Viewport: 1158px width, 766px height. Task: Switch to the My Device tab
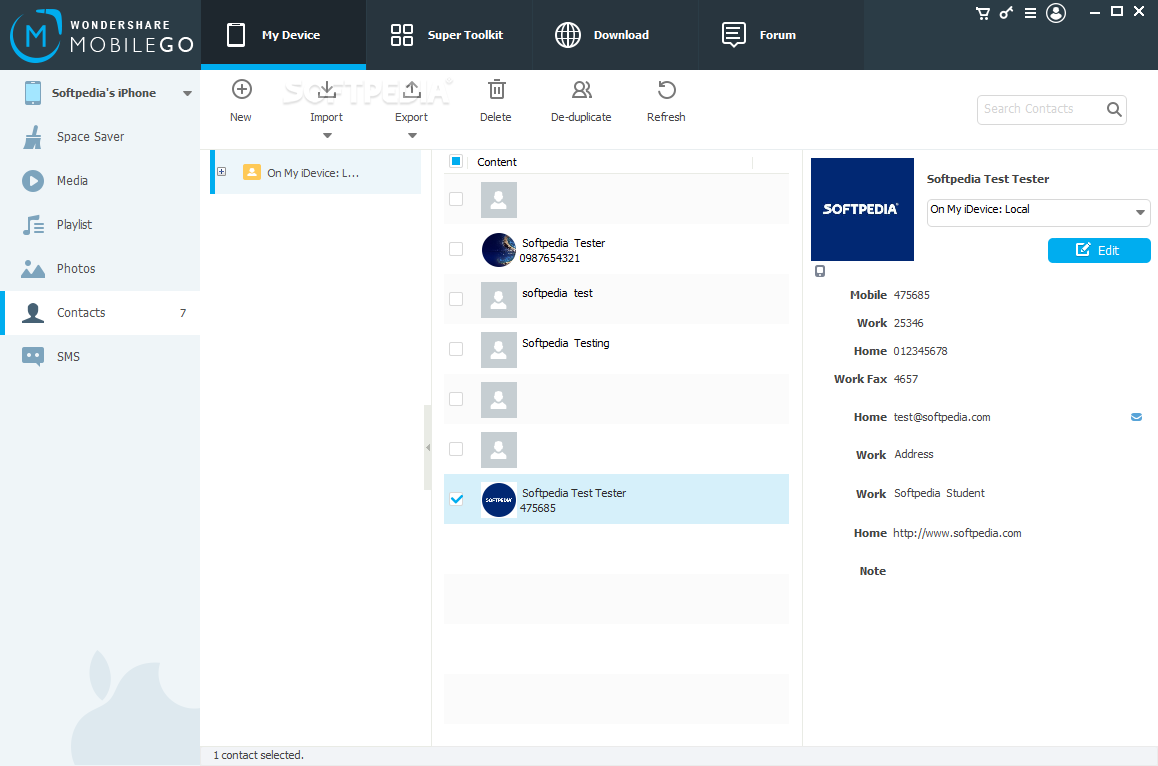coord(284,35)
